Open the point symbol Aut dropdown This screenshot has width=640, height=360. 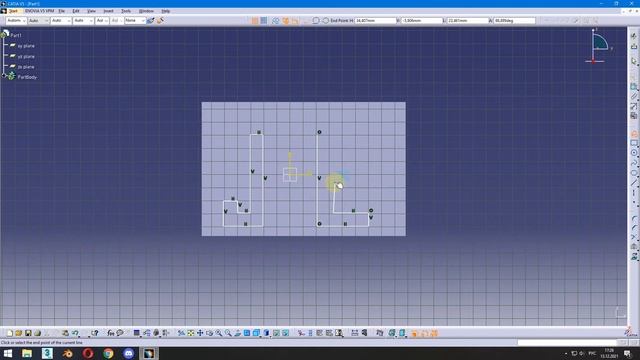point(102,20)
